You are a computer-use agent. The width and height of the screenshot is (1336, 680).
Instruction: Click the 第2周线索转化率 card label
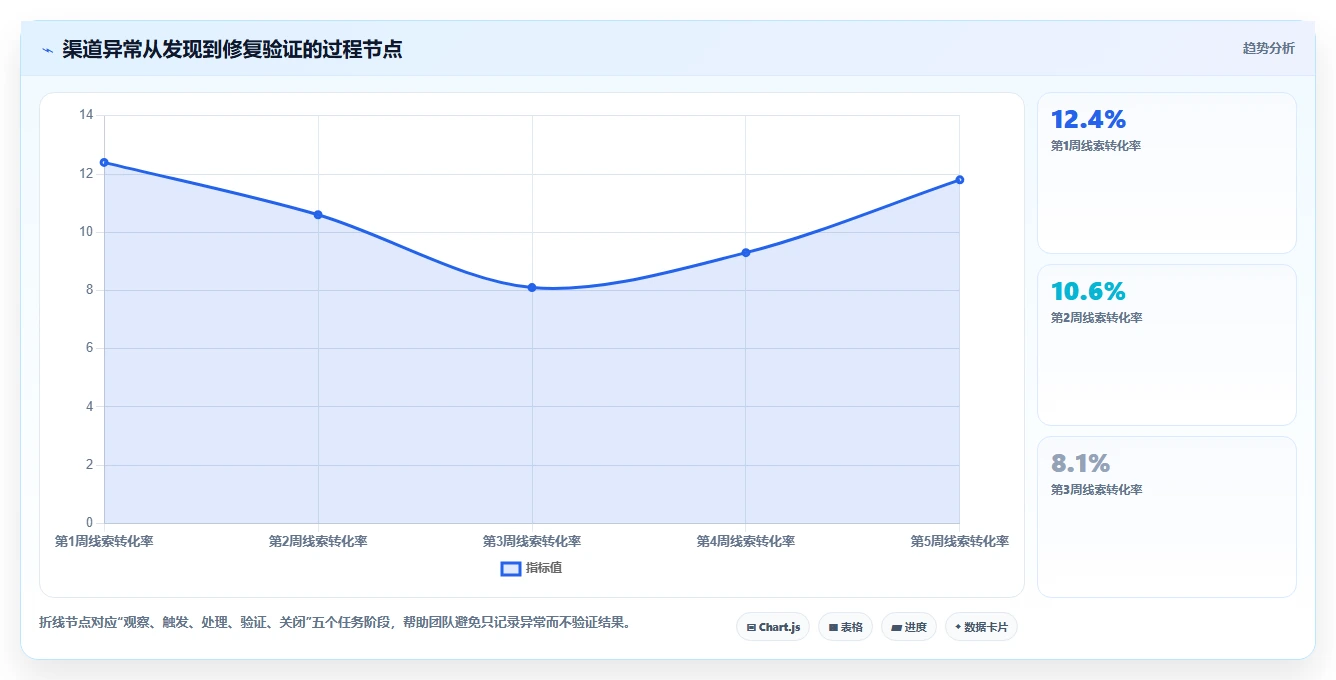point(1096,318)
